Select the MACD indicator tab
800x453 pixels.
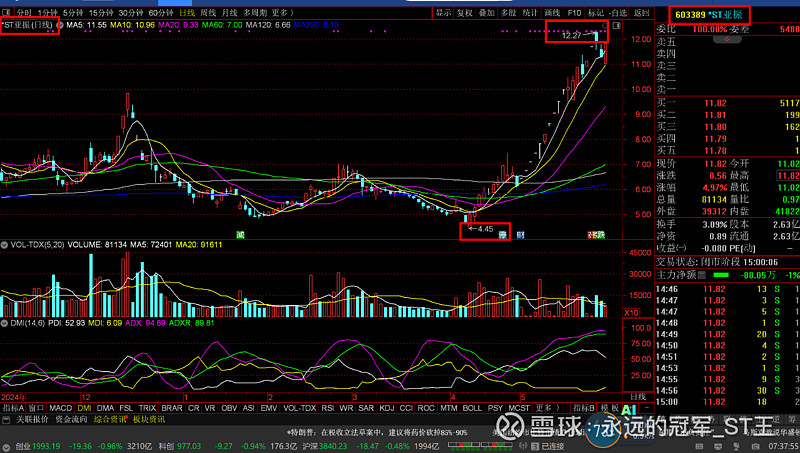coord(60,408)
